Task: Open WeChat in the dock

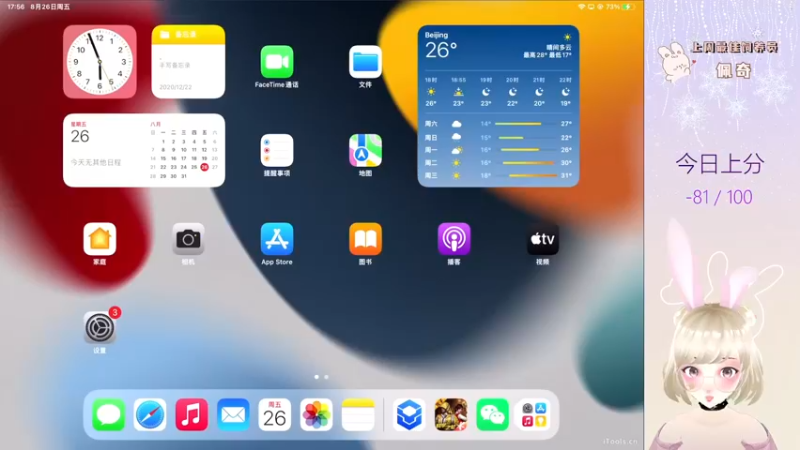Action: pyautogui.click(x=492, y=414)
